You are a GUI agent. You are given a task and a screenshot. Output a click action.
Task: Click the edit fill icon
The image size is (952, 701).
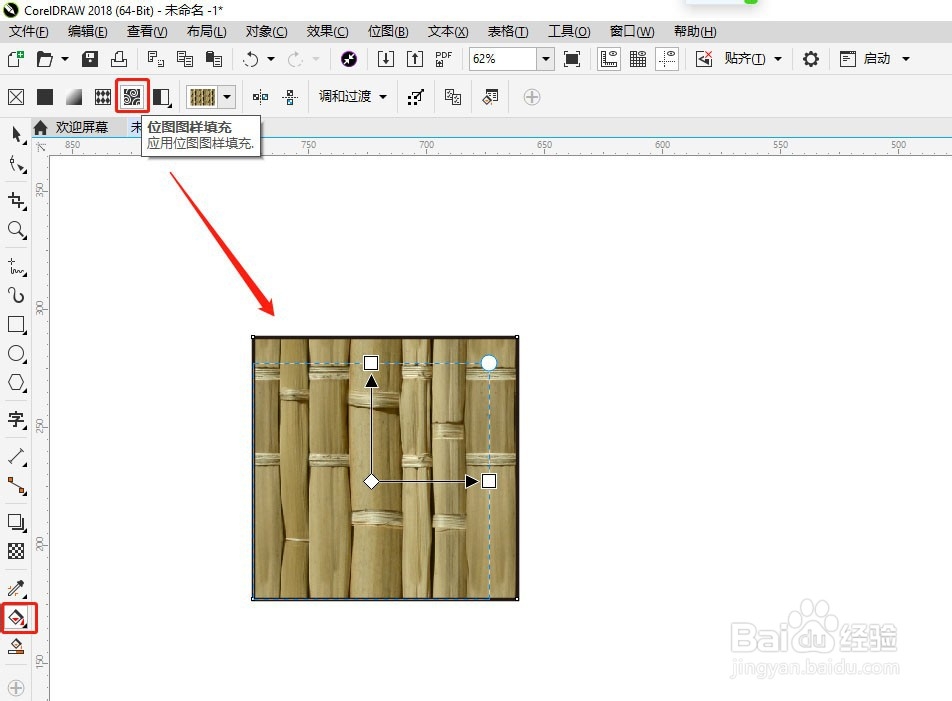click(x=490, y=97)
